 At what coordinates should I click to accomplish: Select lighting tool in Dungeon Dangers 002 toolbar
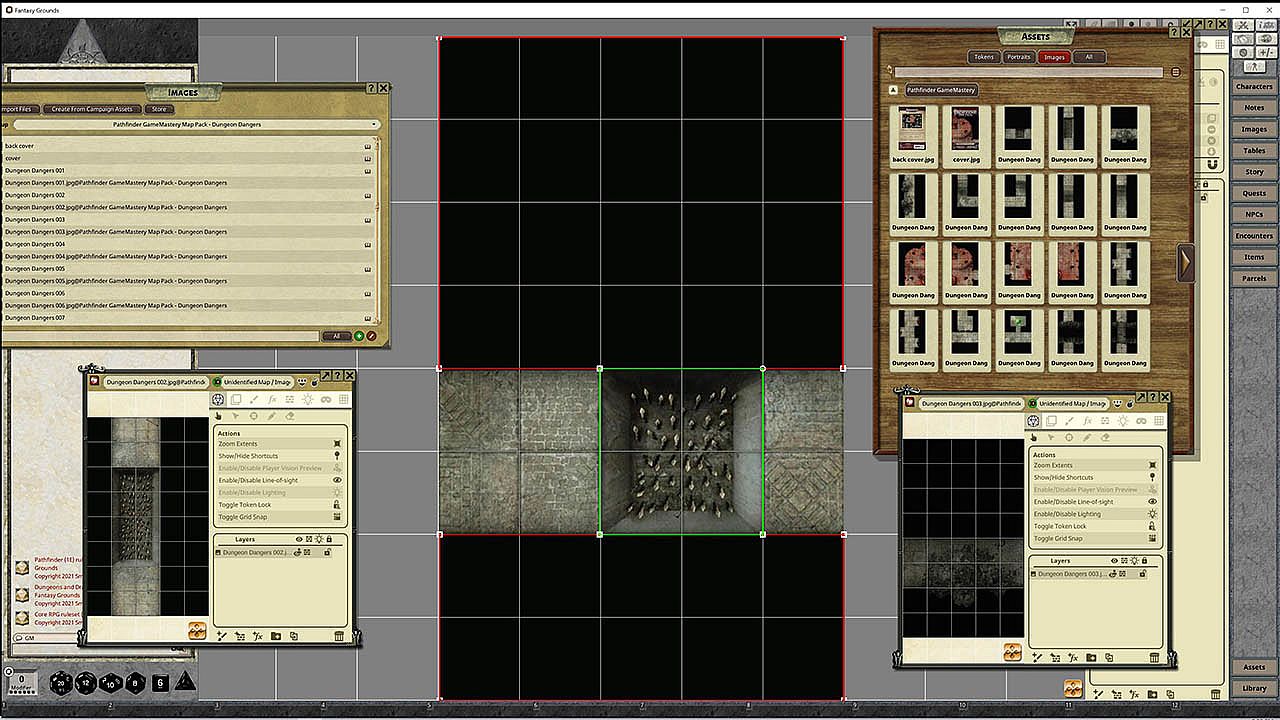(308, 400)
